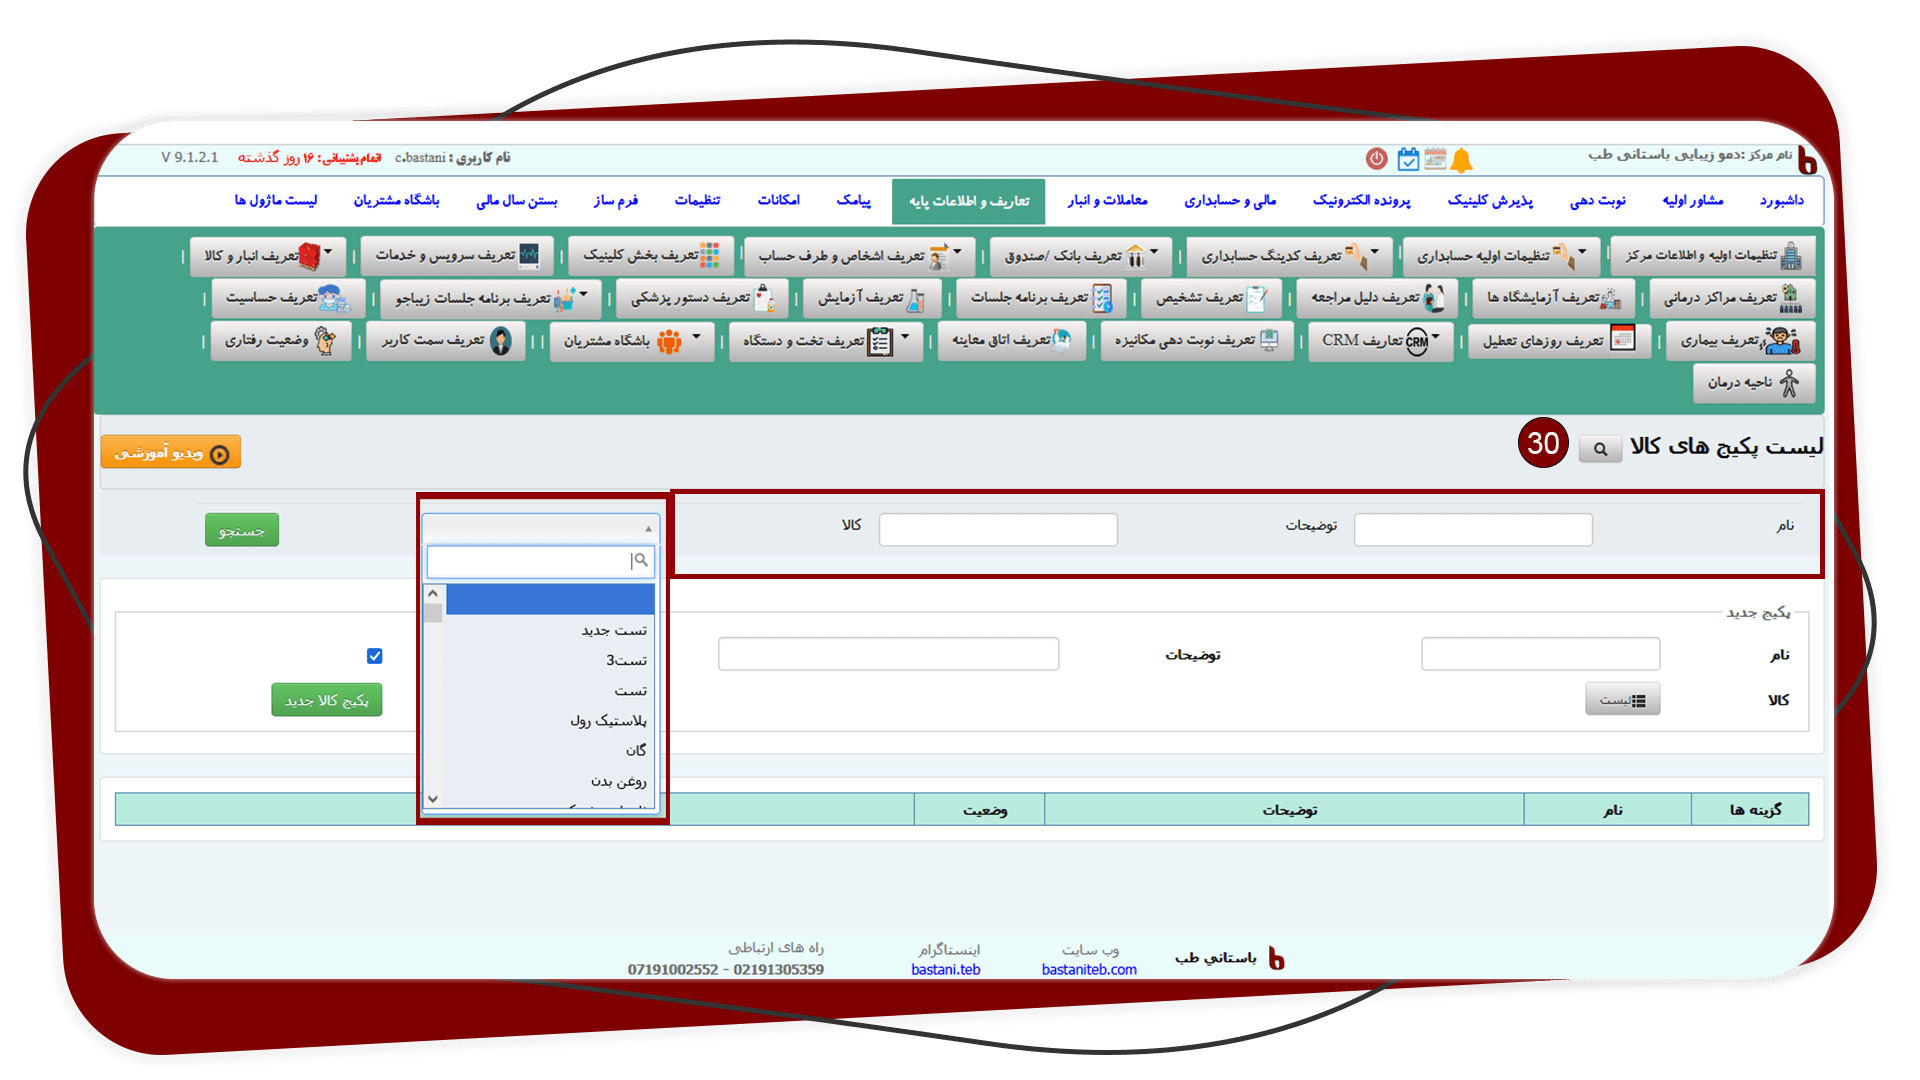This screenshot has width=1920, height=1080.
Task: Click the red power logout icon
Action: [1377, 158]
